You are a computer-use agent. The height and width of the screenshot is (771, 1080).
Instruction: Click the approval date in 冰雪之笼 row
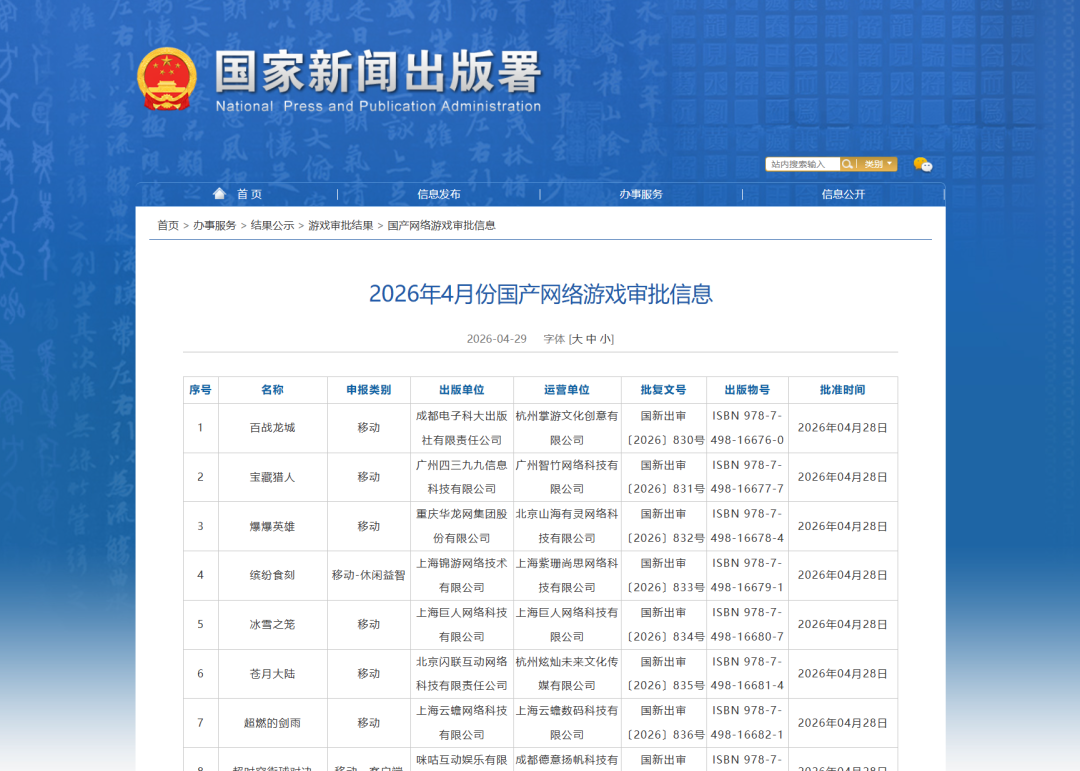point(842,624)
